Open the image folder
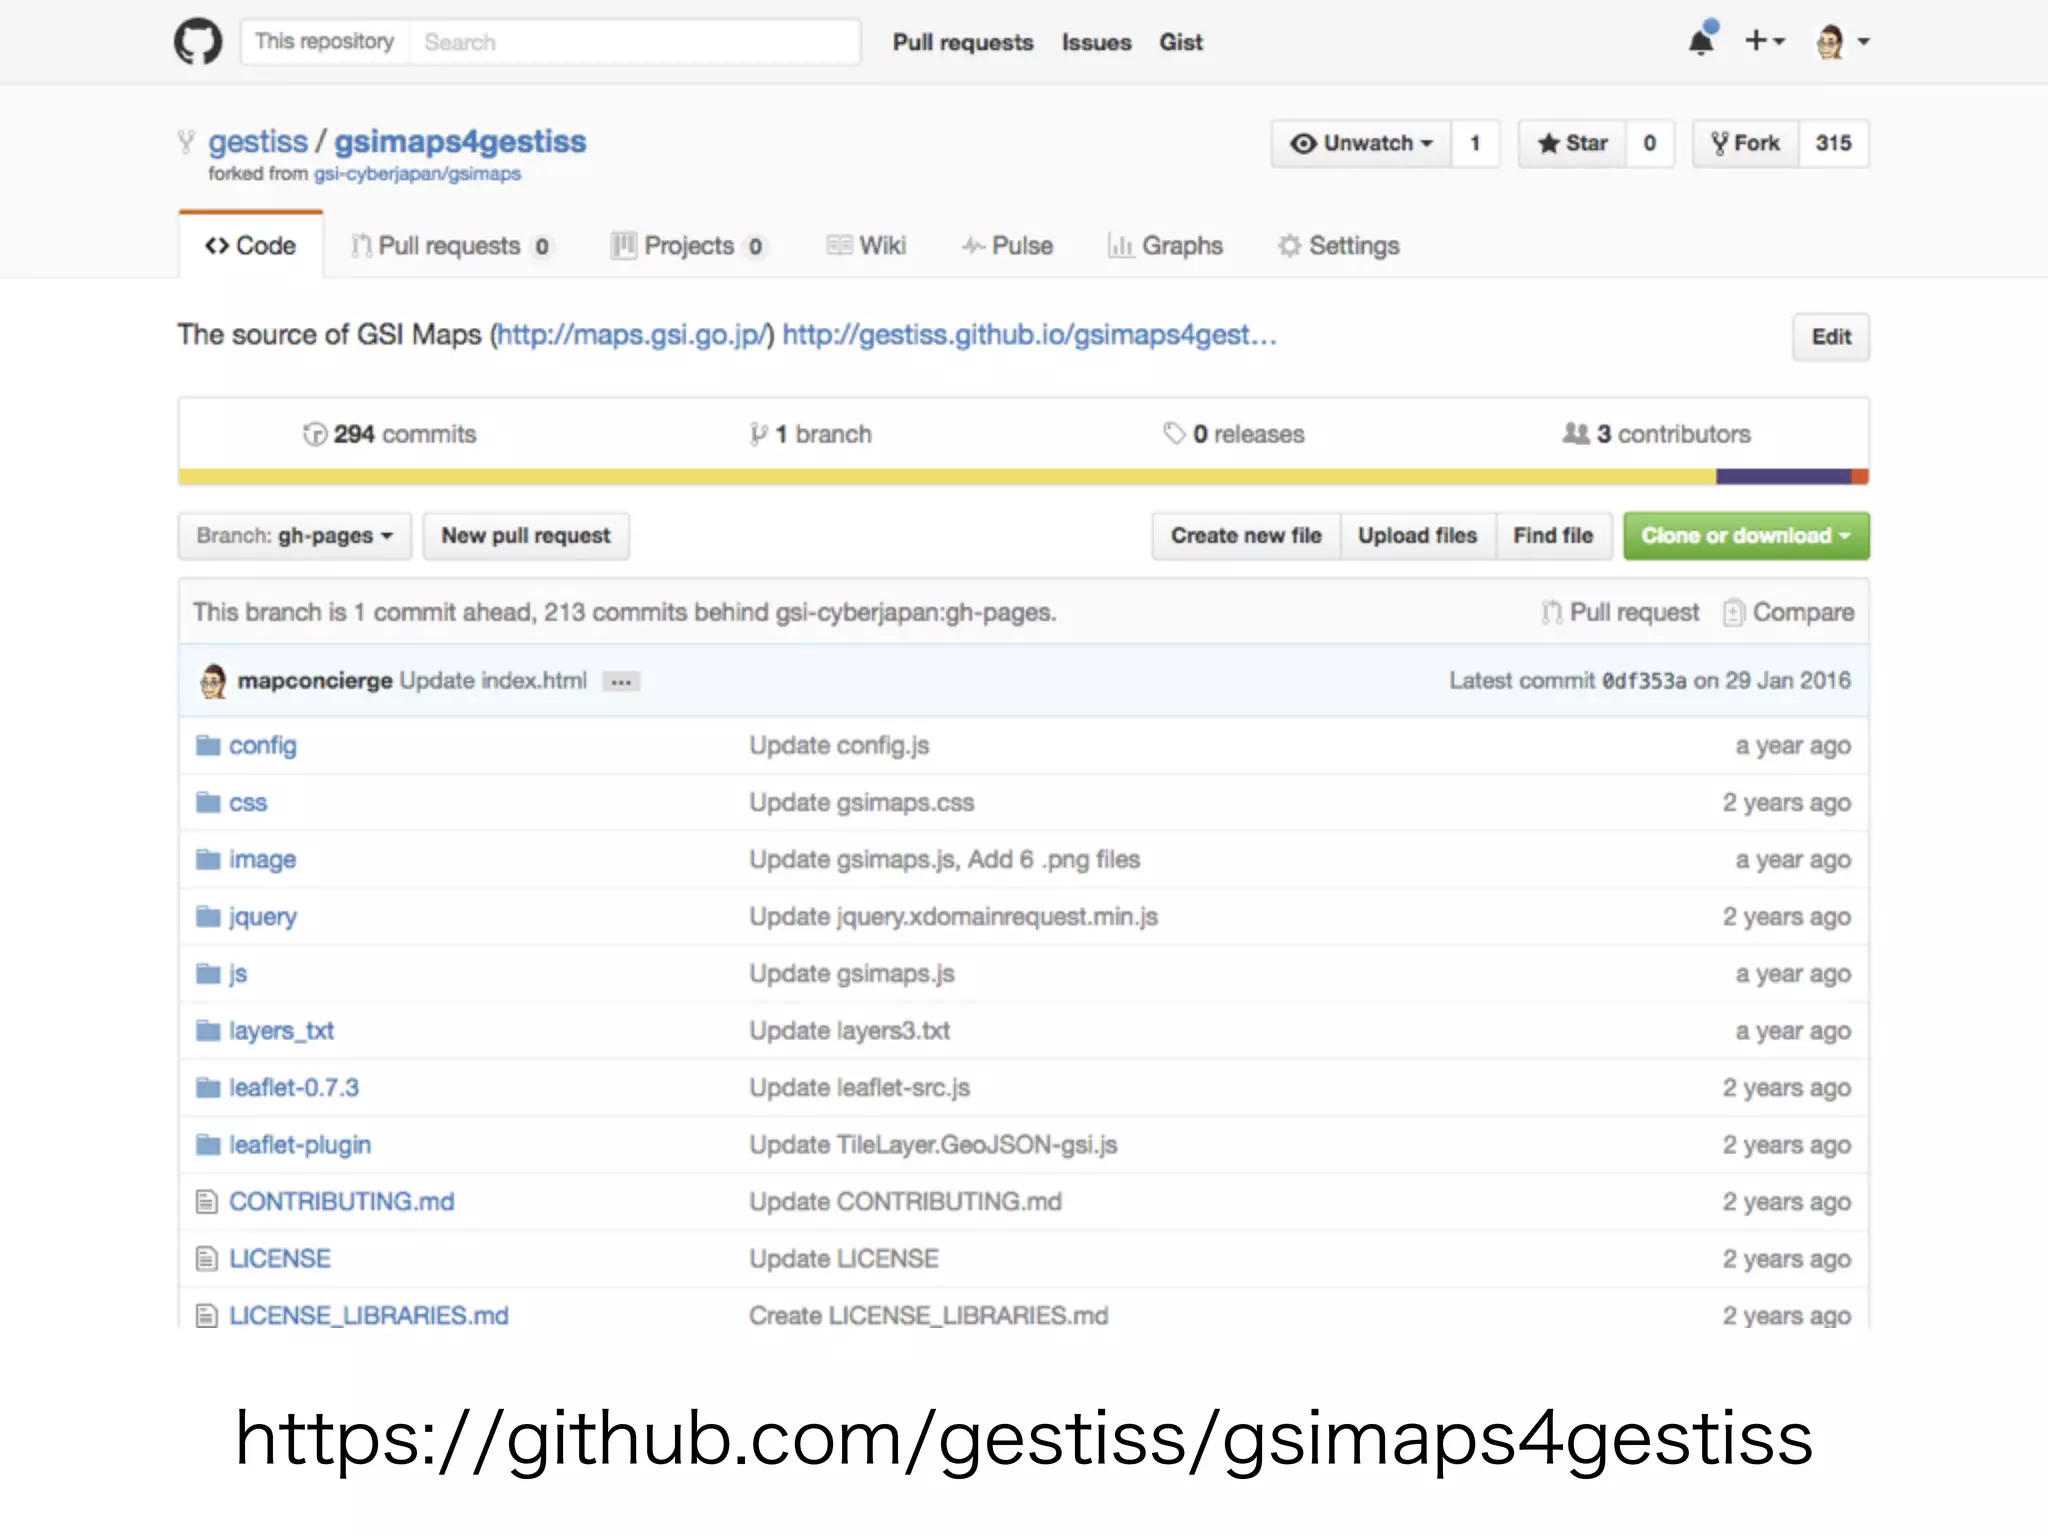The width and height of the screenshot is (2048, 1536). 262,860
